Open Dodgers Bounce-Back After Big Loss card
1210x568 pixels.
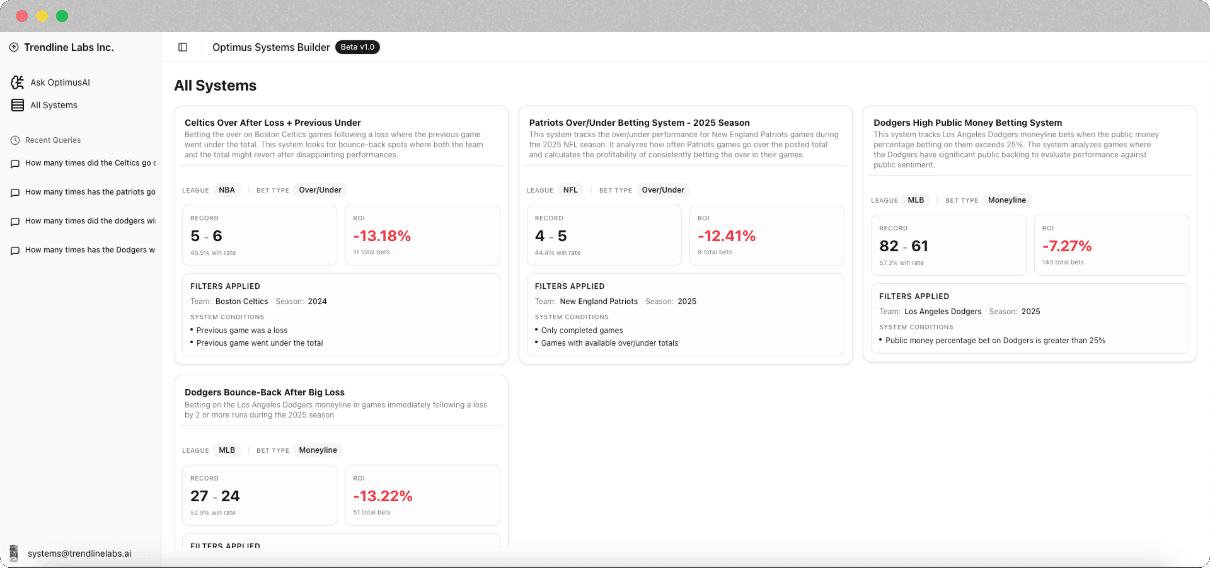[258, 392]
